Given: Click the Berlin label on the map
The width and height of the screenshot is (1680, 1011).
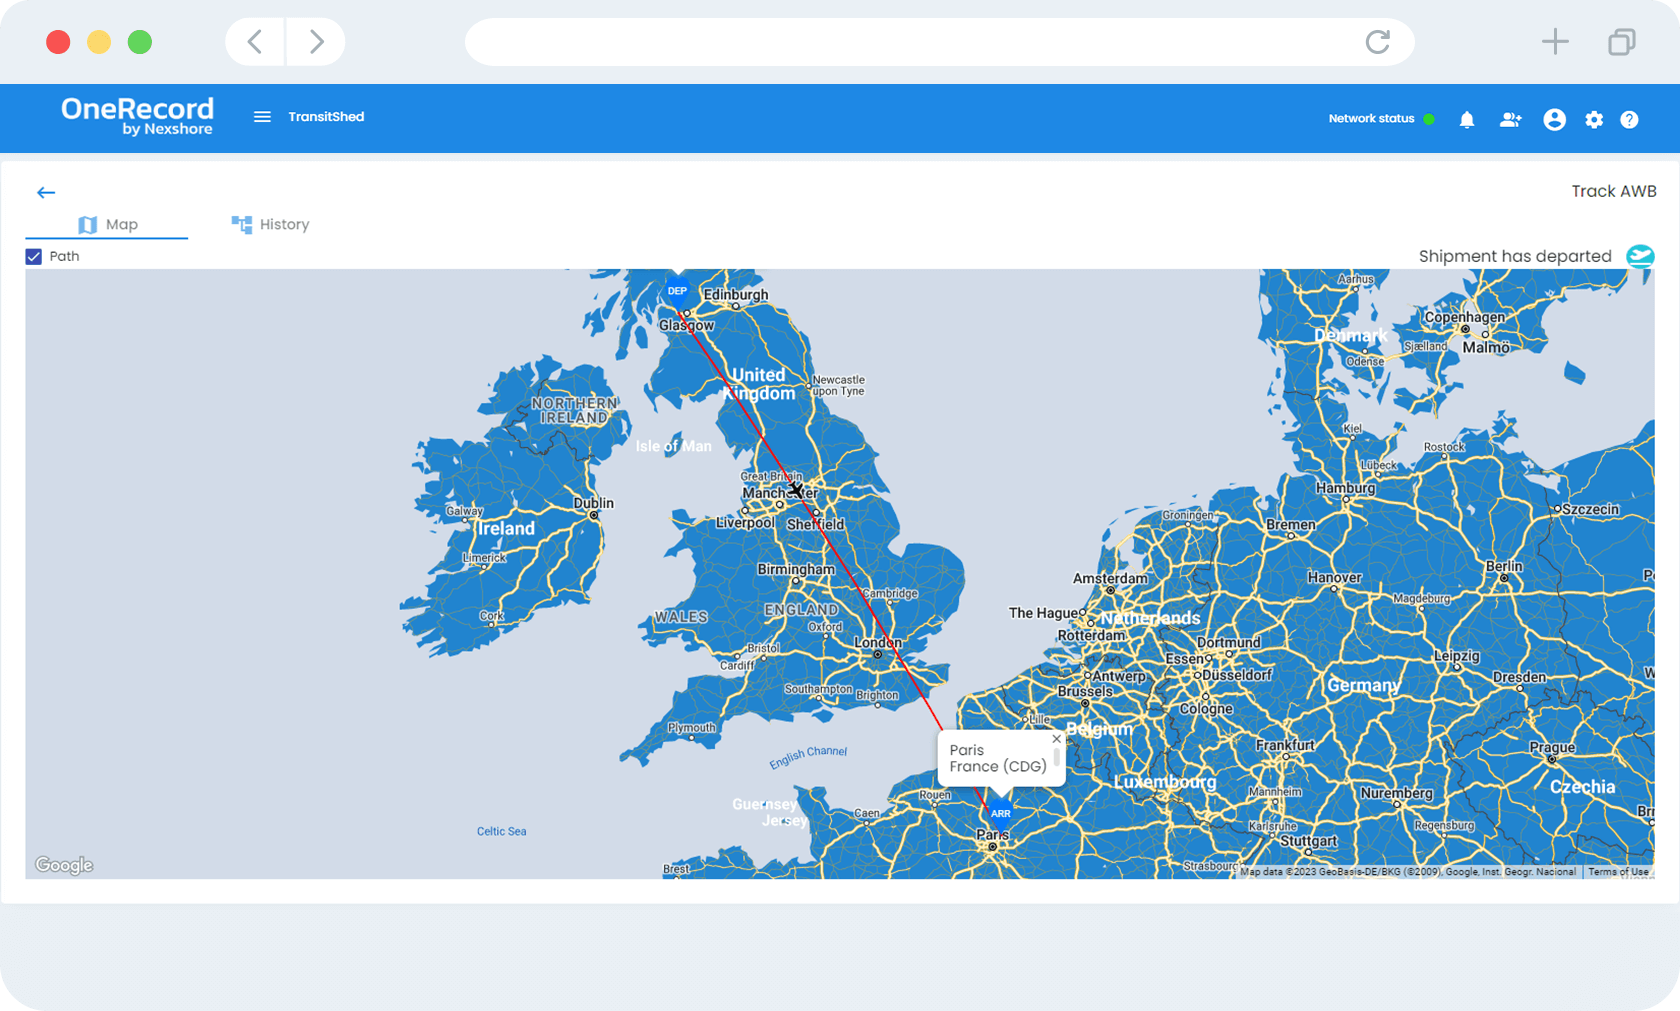Looking at the screenshot, I should pyautogui.click(x=1504, y=566).
